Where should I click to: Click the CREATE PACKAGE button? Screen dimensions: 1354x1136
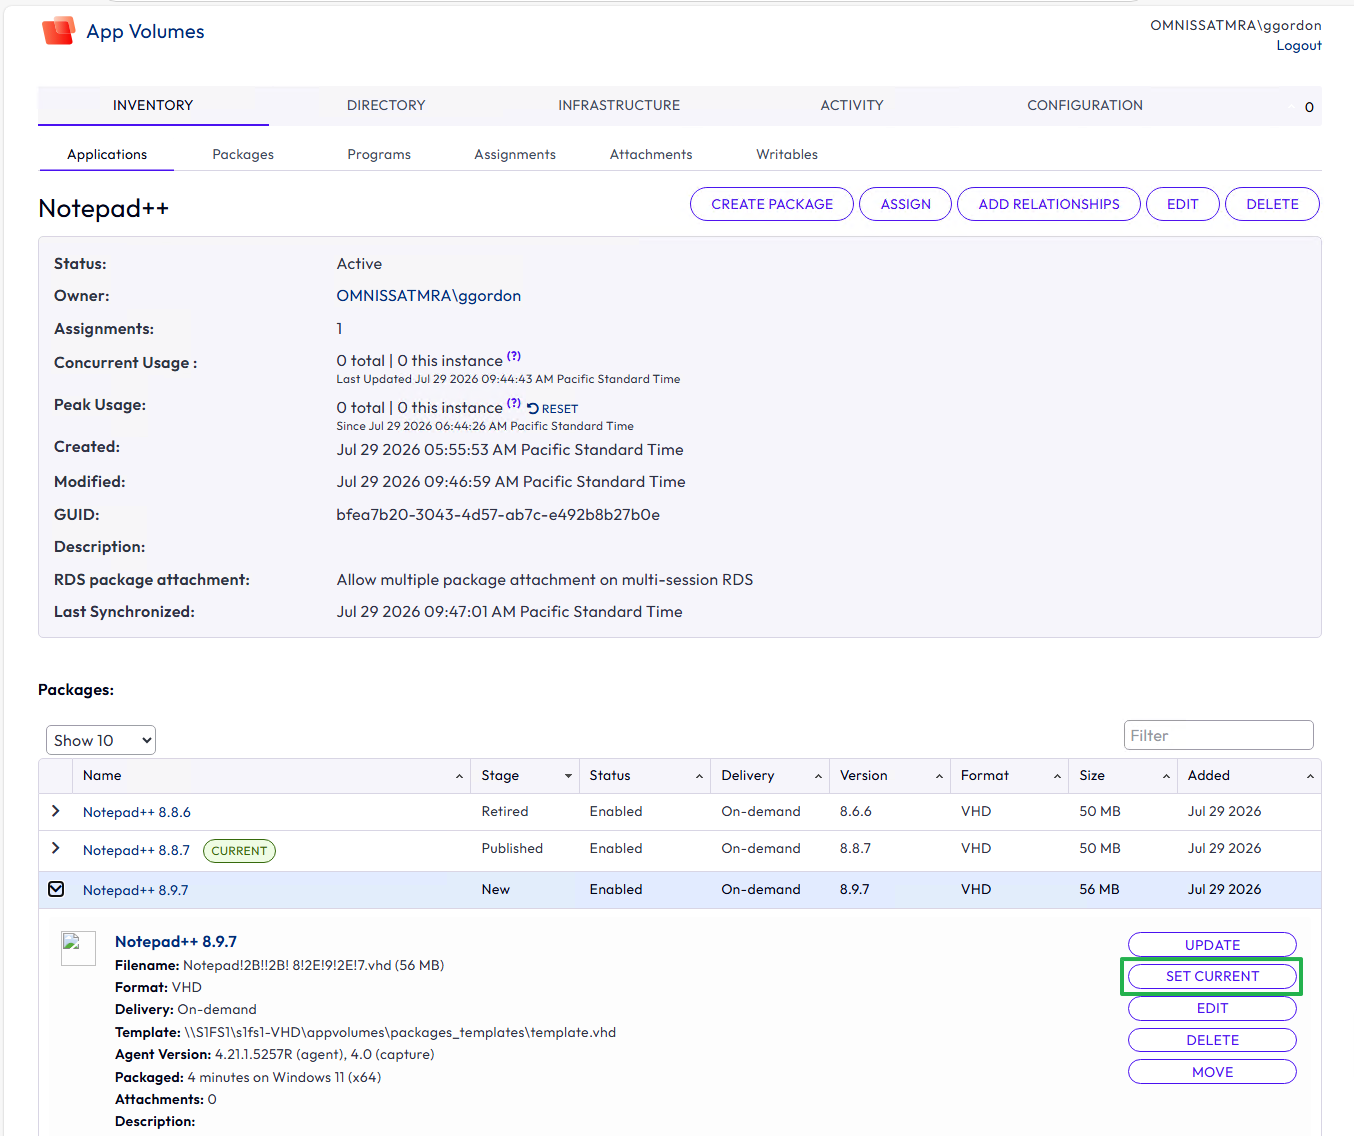772,204
